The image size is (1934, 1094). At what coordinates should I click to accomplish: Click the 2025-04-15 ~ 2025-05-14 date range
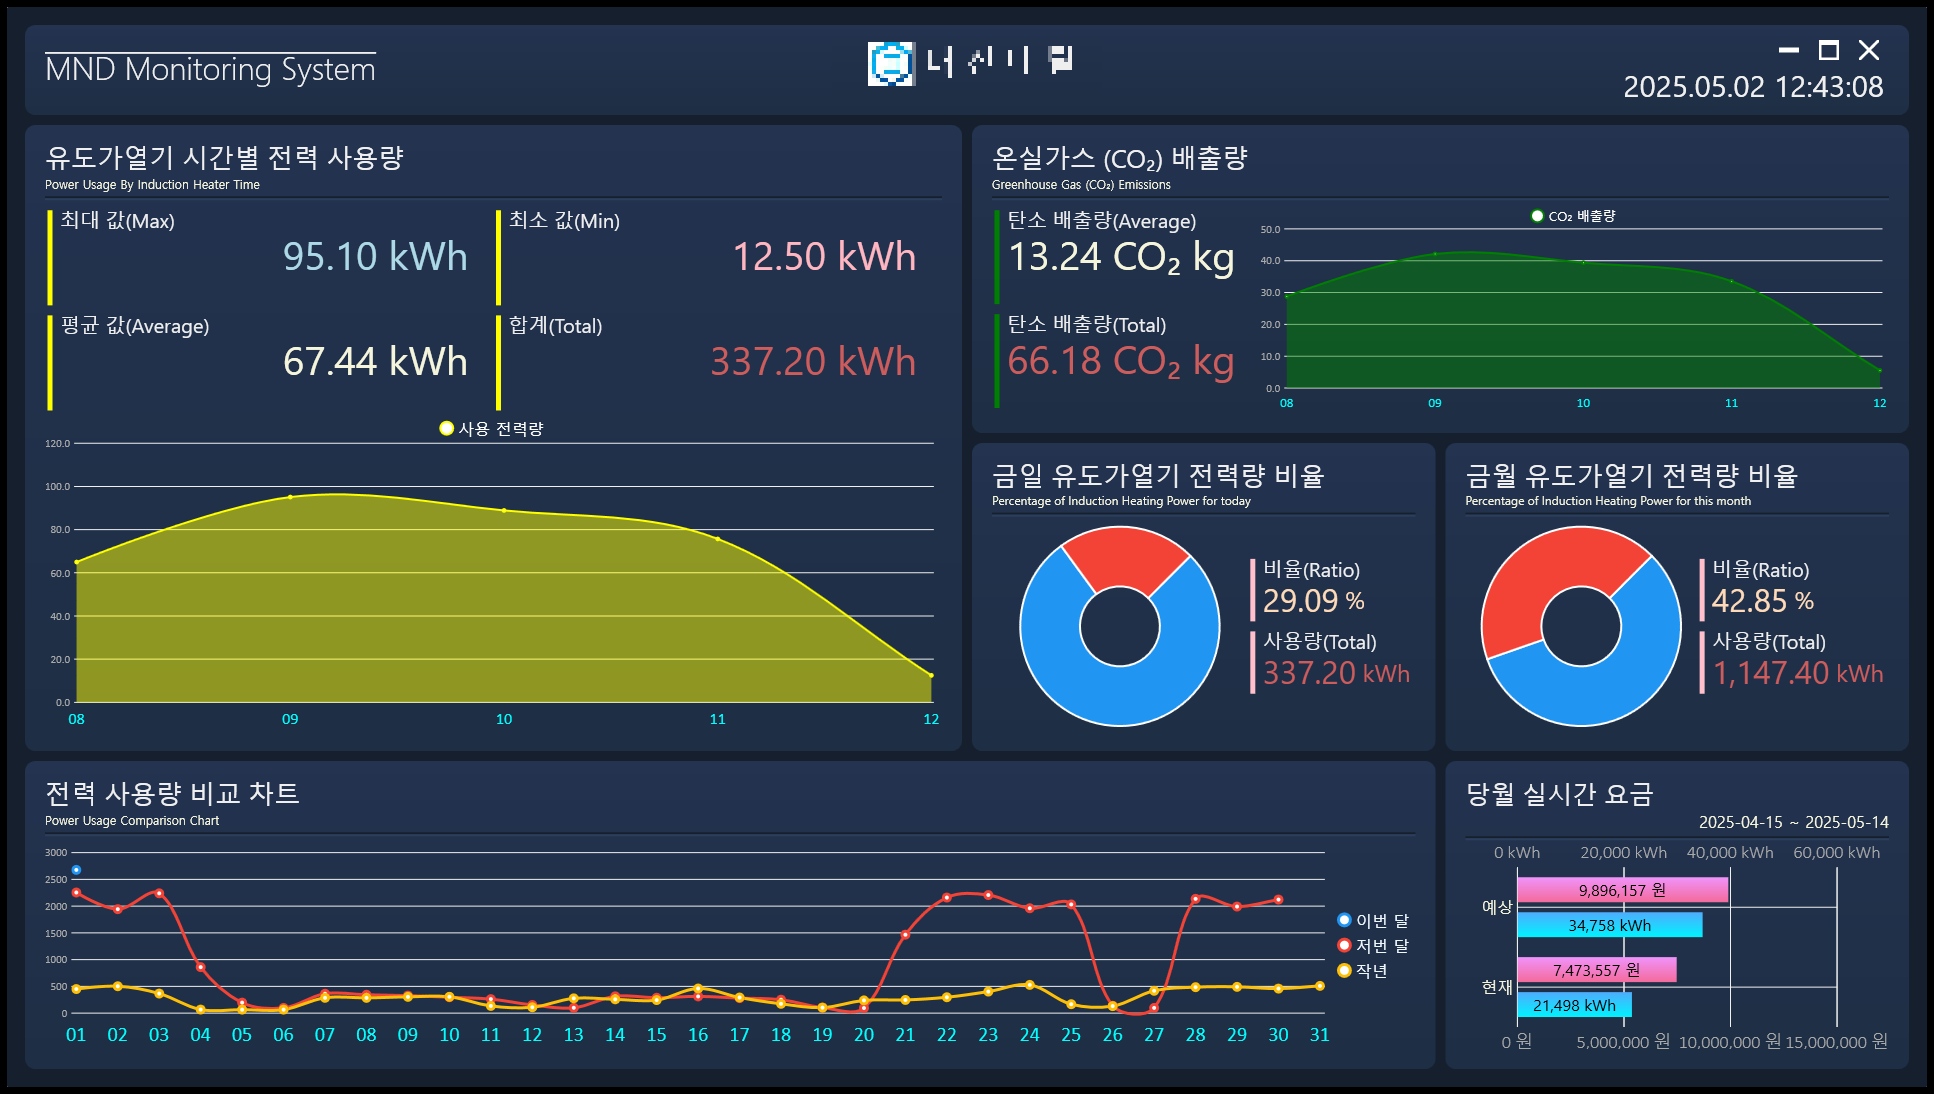click(1793, 822)
